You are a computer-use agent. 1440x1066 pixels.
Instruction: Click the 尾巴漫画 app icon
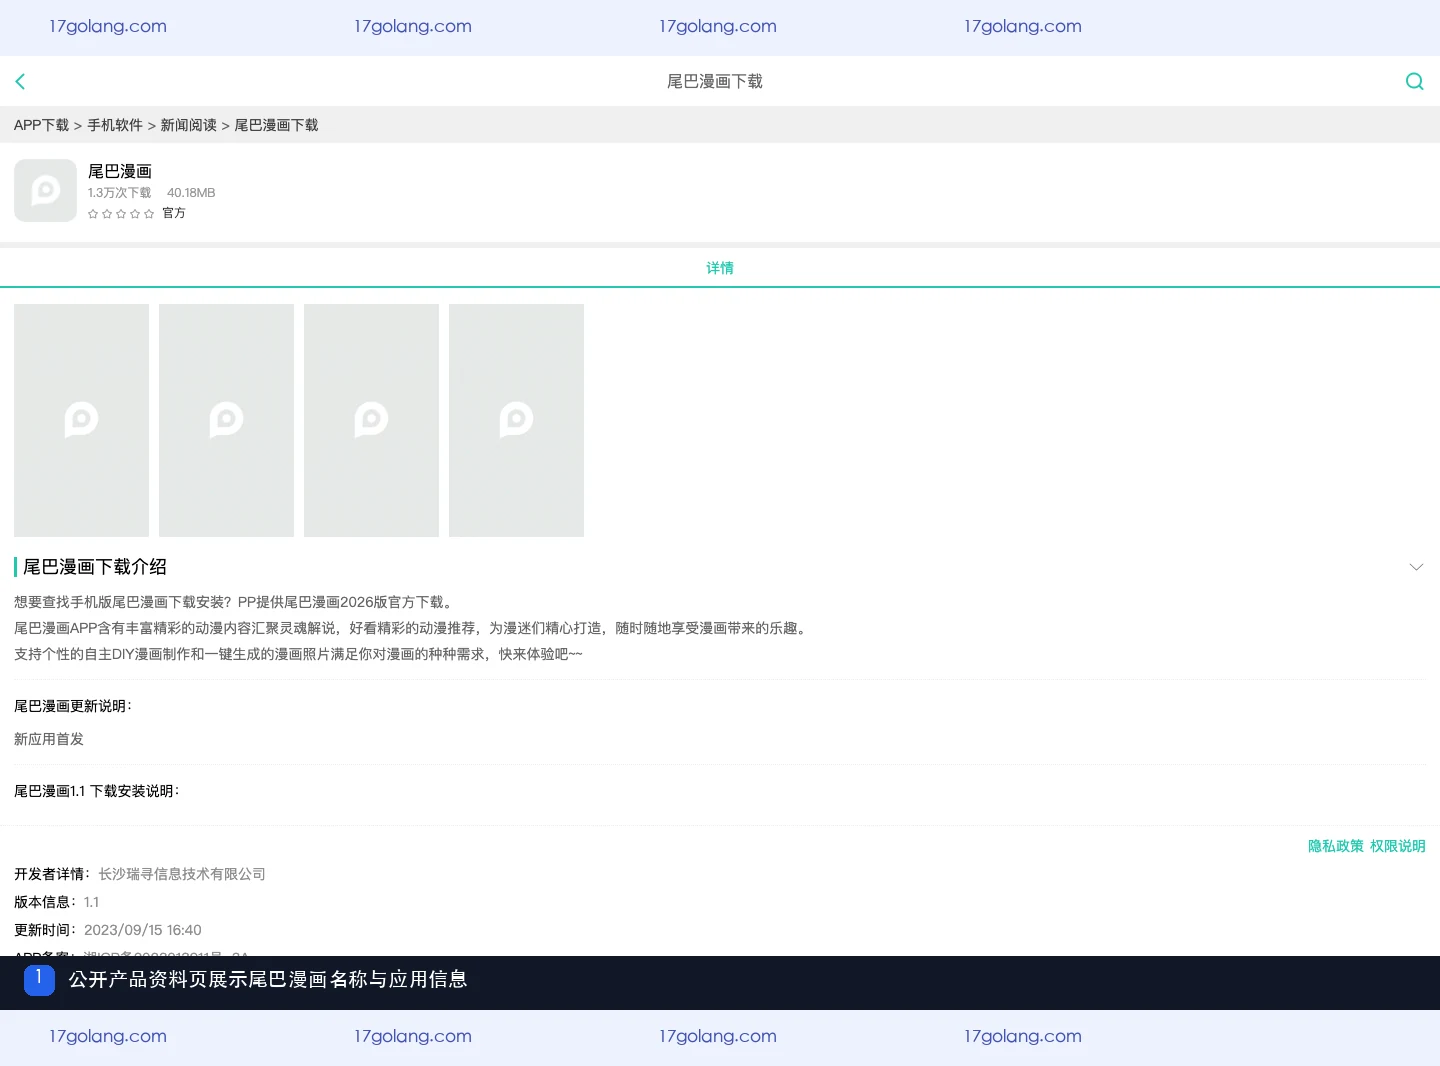[45, 190]
